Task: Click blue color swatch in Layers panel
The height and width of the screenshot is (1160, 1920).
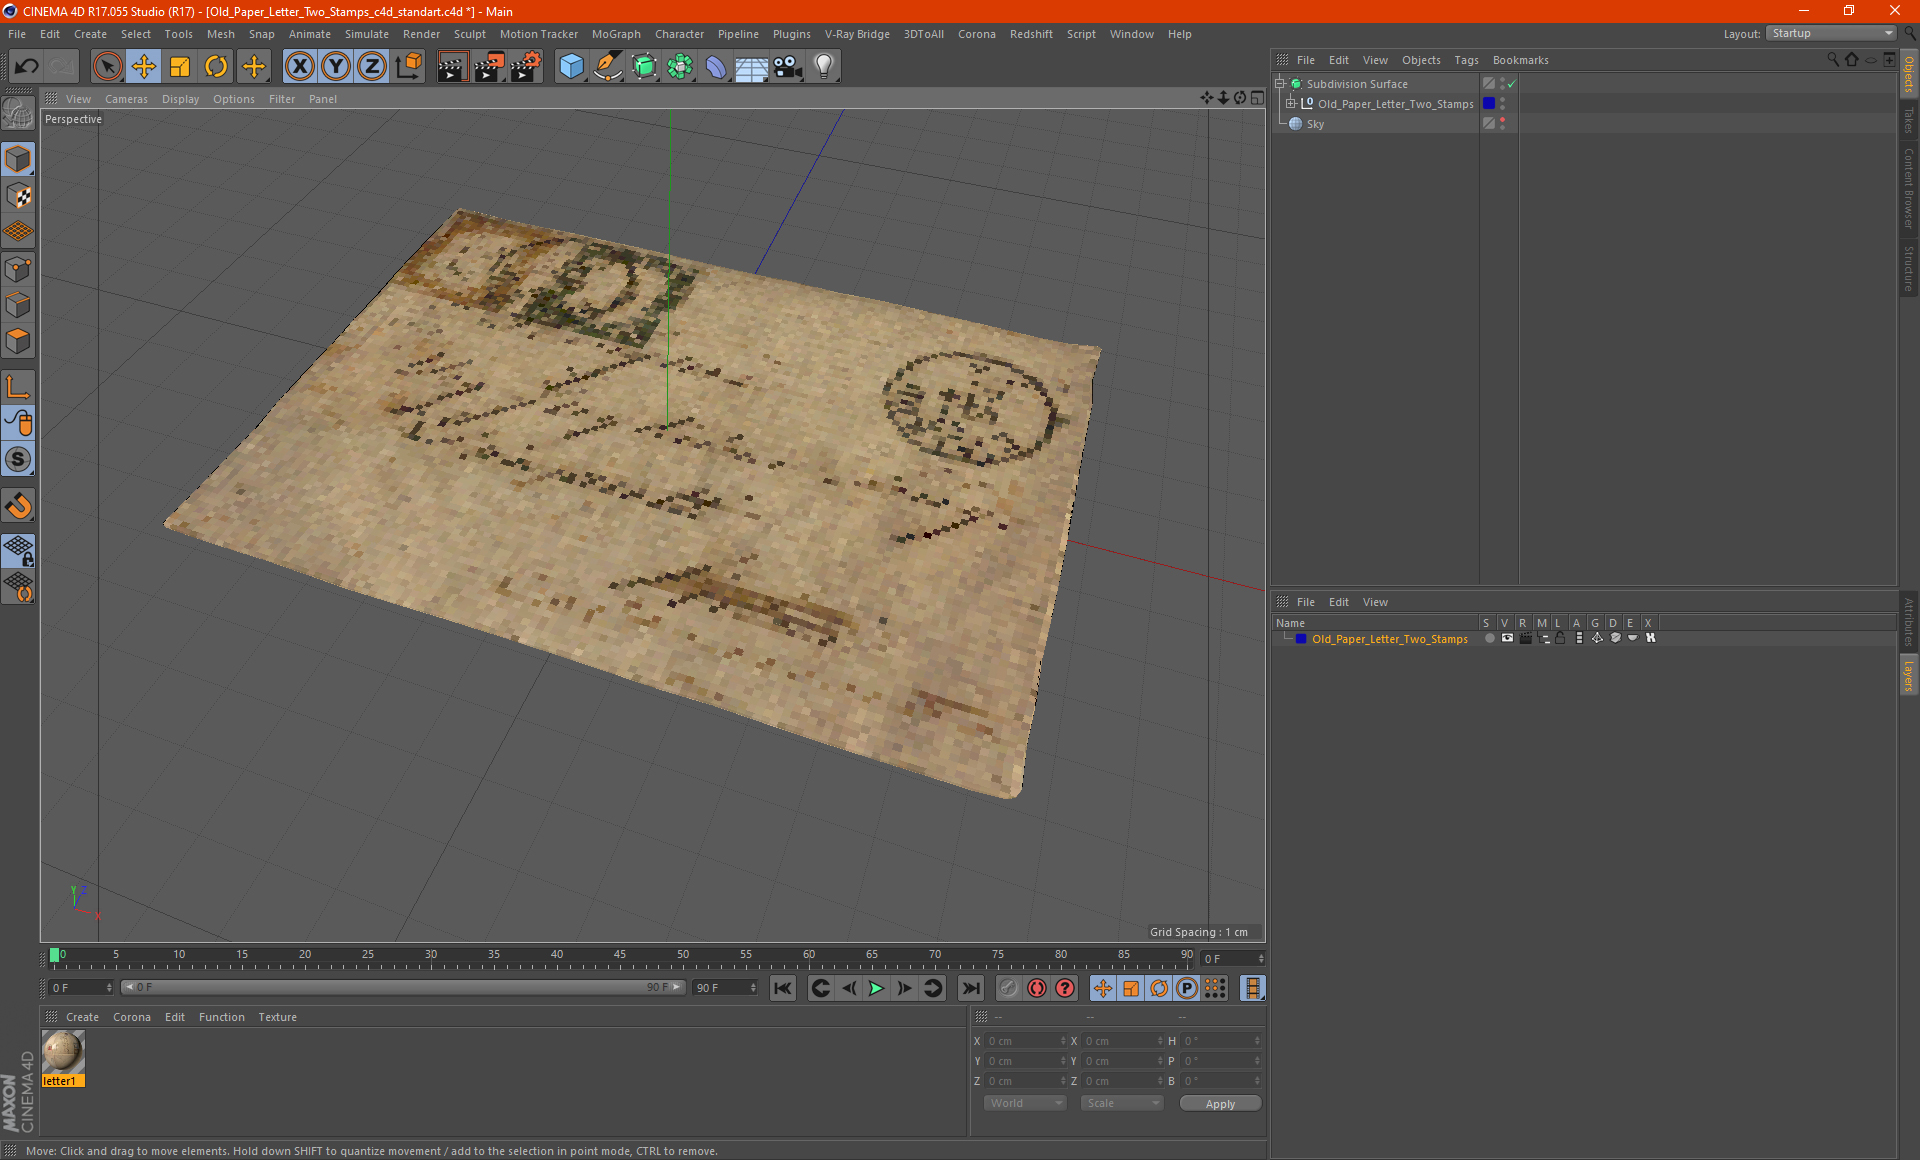Action: 1301,638
